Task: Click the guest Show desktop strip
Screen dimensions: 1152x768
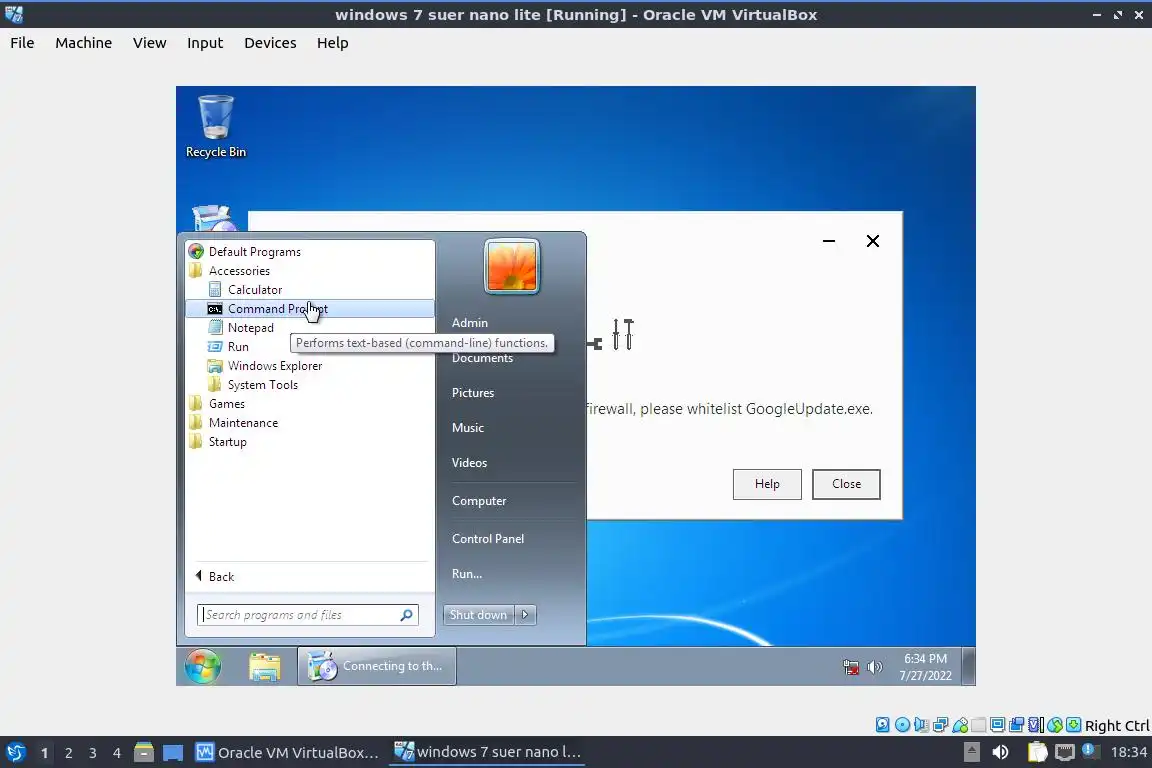Action: [969, 666]
